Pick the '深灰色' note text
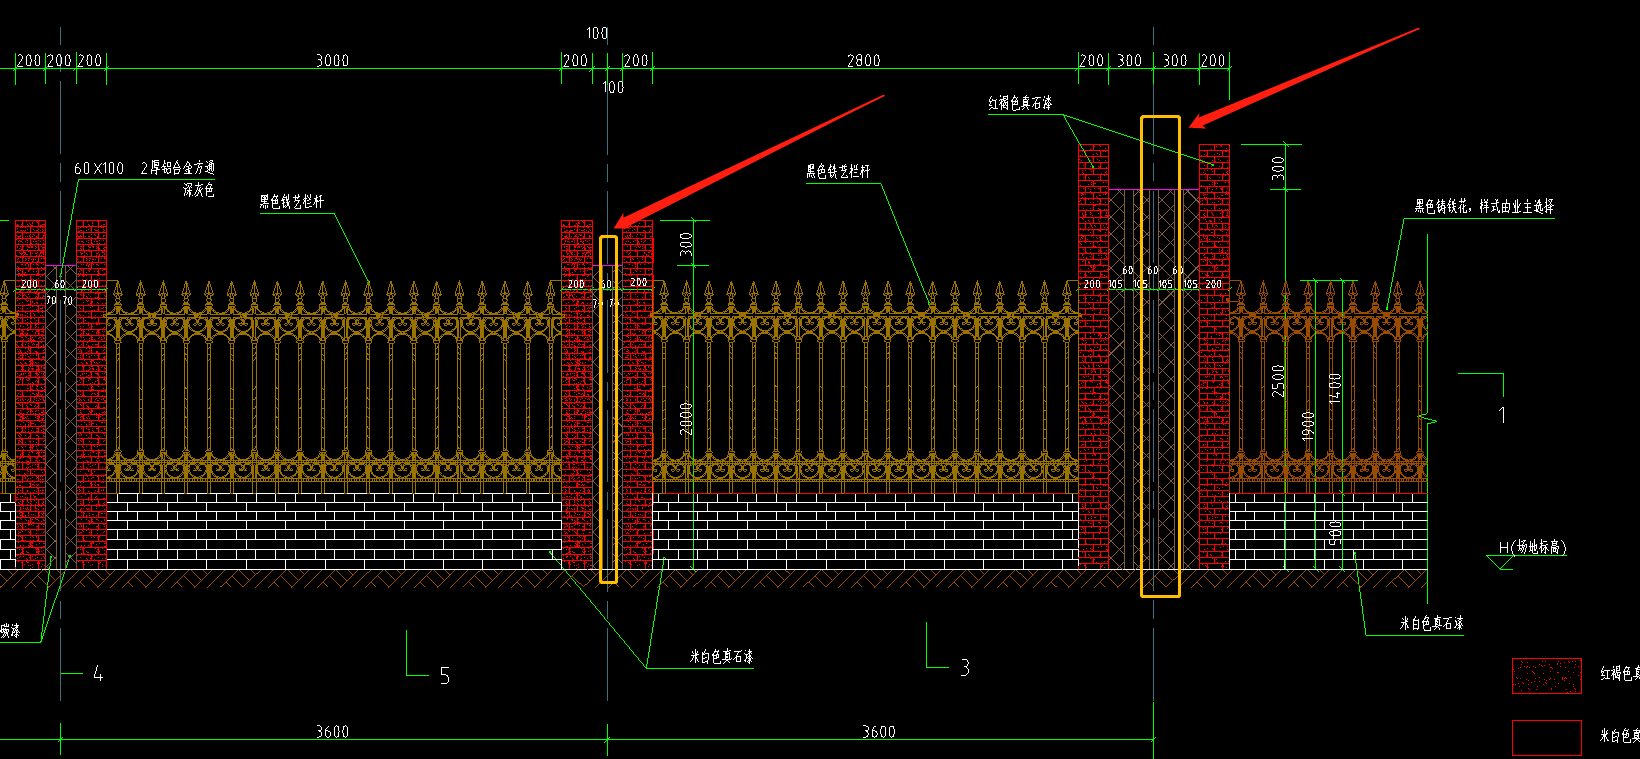The width and height of the screenshot is (1640, 759). click(198, 190)
